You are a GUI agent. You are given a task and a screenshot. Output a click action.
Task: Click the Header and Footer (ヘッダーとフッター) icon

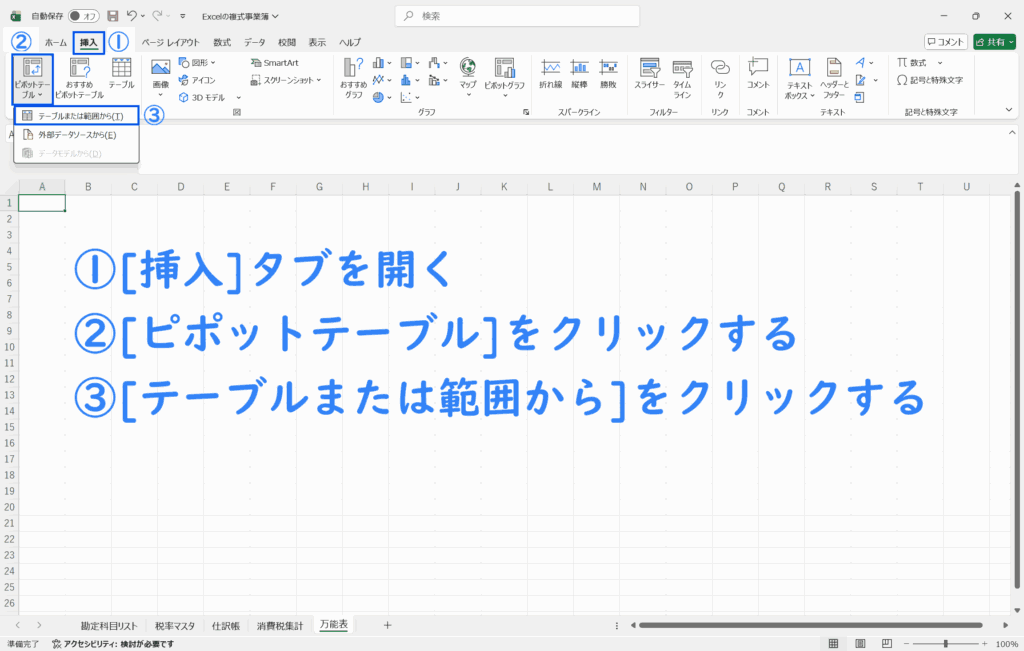click(x=835, y=75)
